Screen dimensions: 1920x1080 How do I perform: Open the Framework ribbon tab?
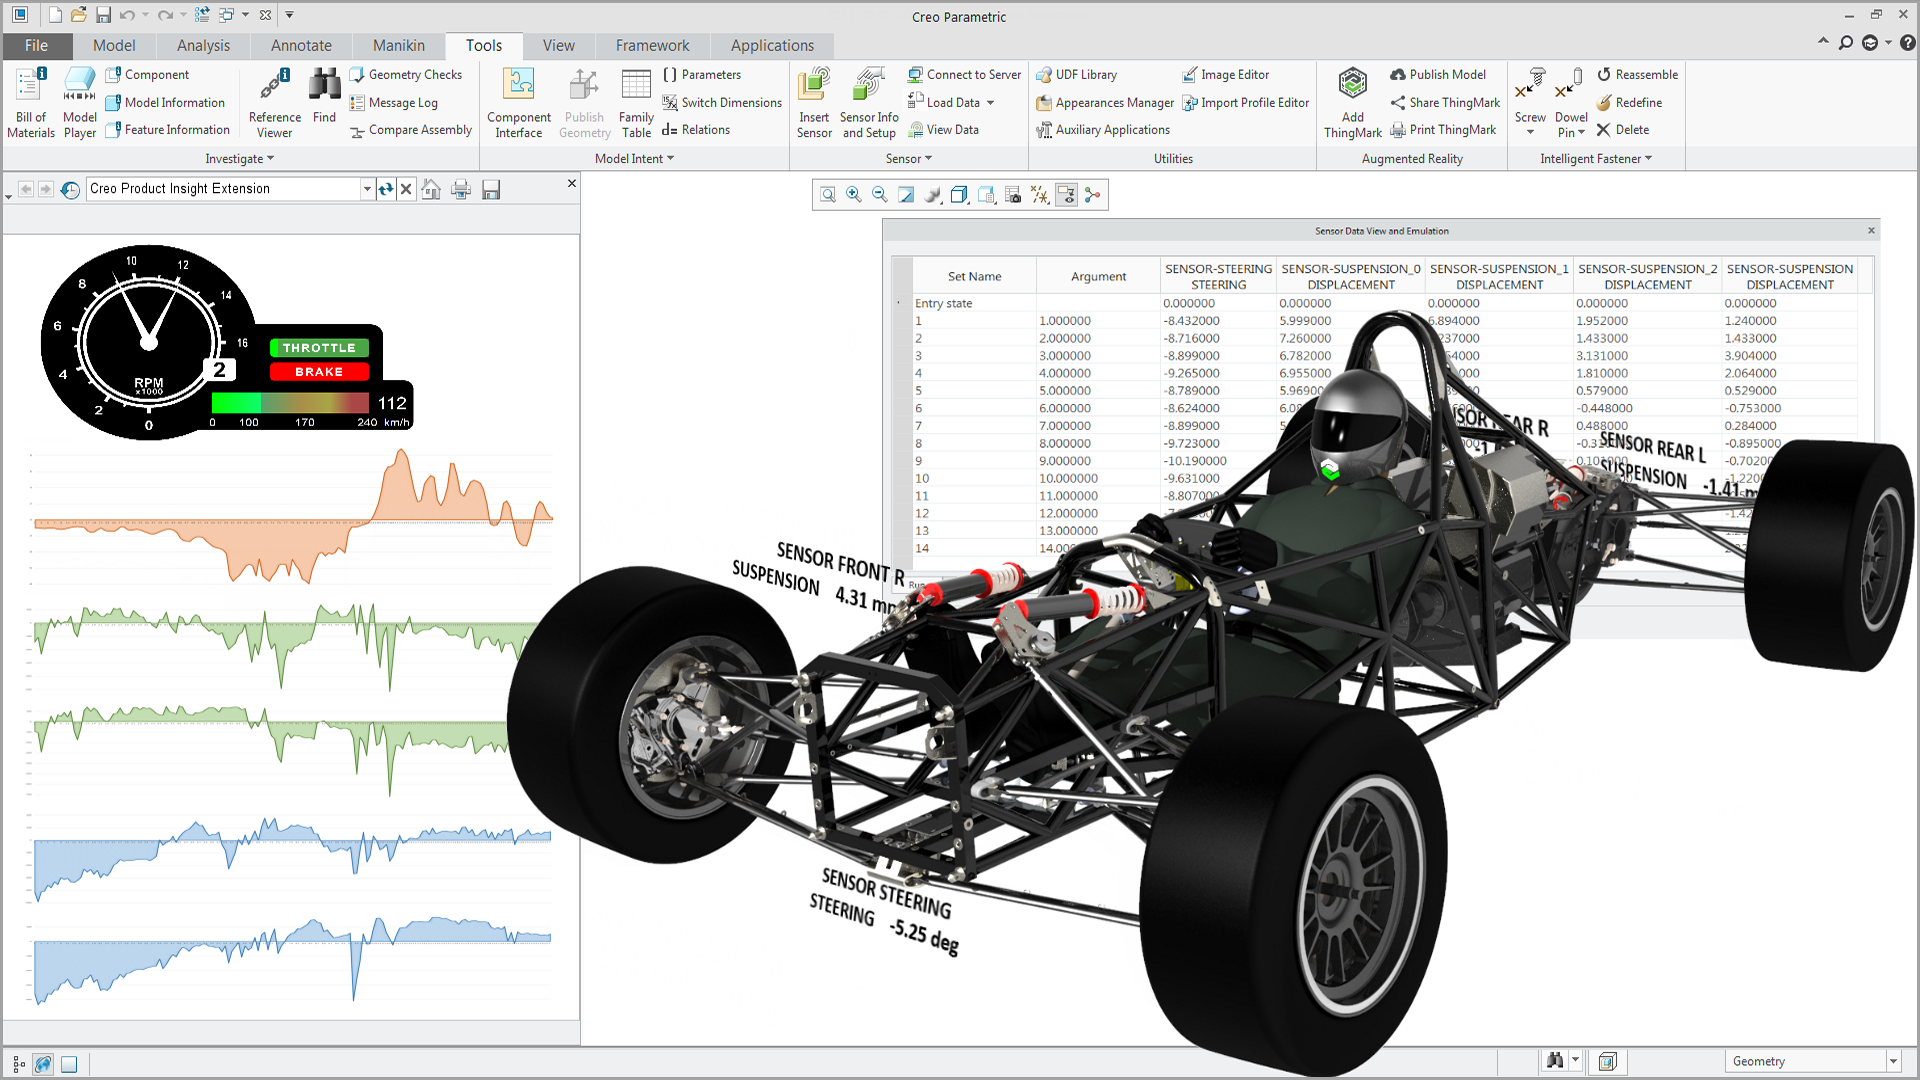652,46
